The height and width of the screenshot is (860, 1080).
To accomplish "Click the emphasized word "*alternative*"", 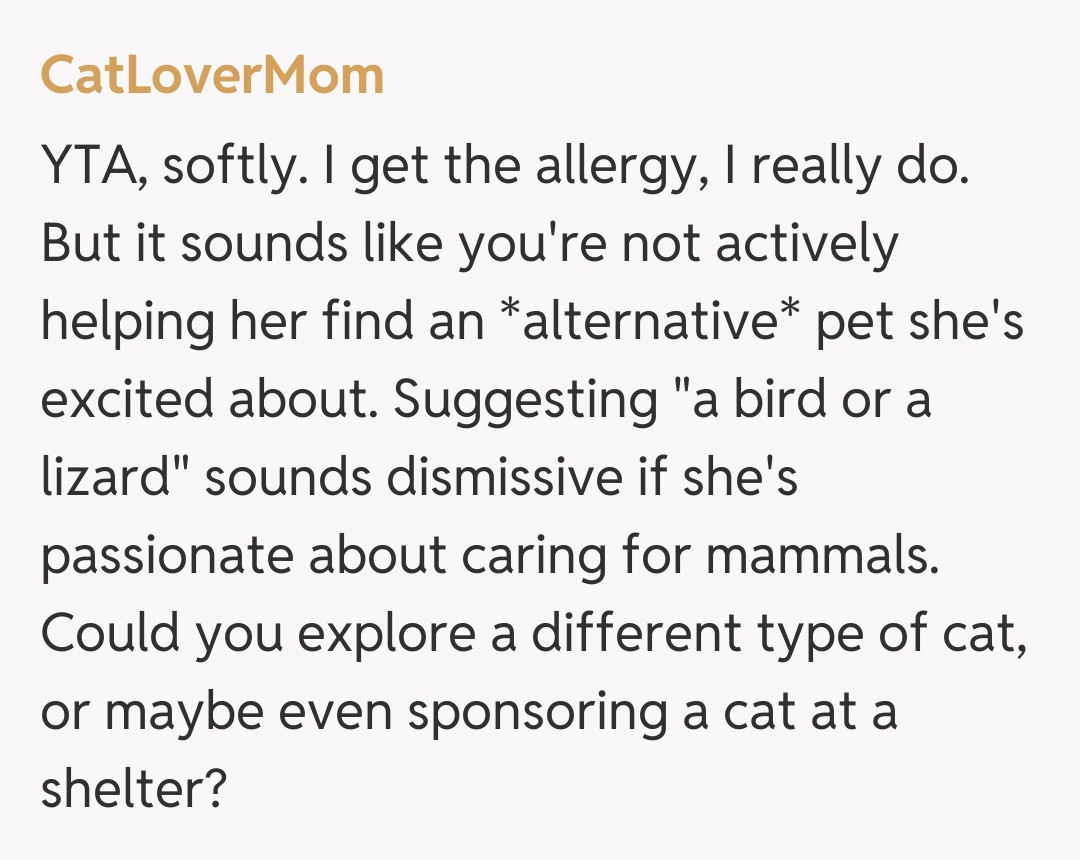I will pyautogui.click(x=650, y=321).
